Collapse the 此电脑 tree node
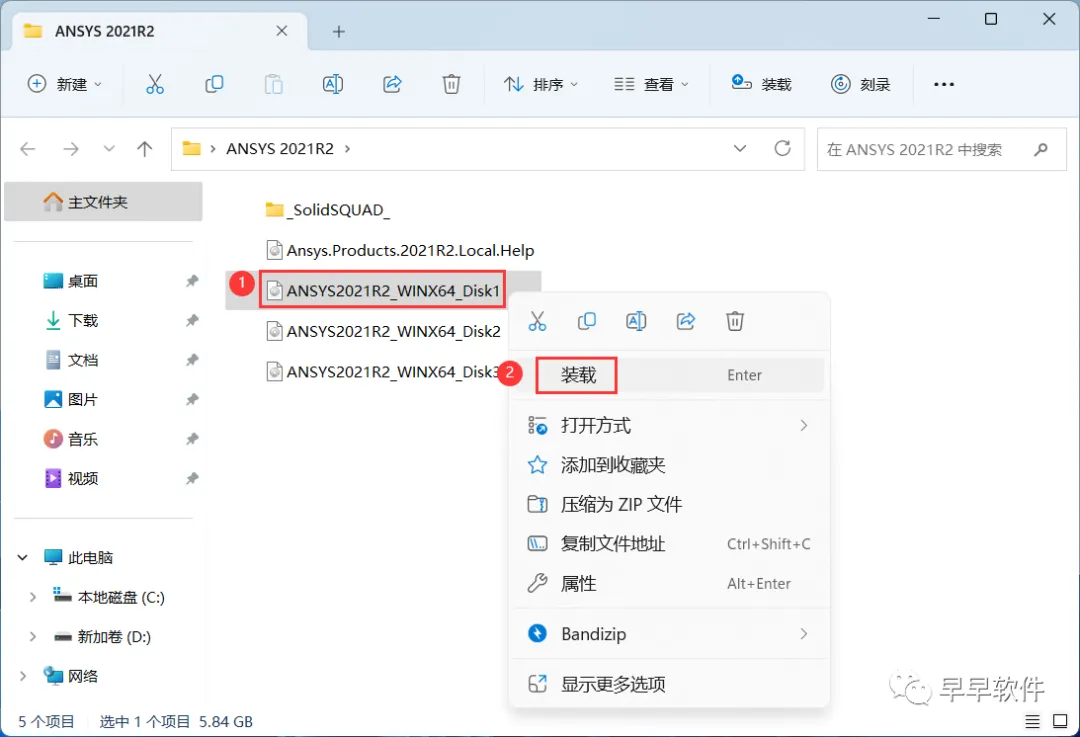Screen dimensions: 1080x737 pos(23,557)
